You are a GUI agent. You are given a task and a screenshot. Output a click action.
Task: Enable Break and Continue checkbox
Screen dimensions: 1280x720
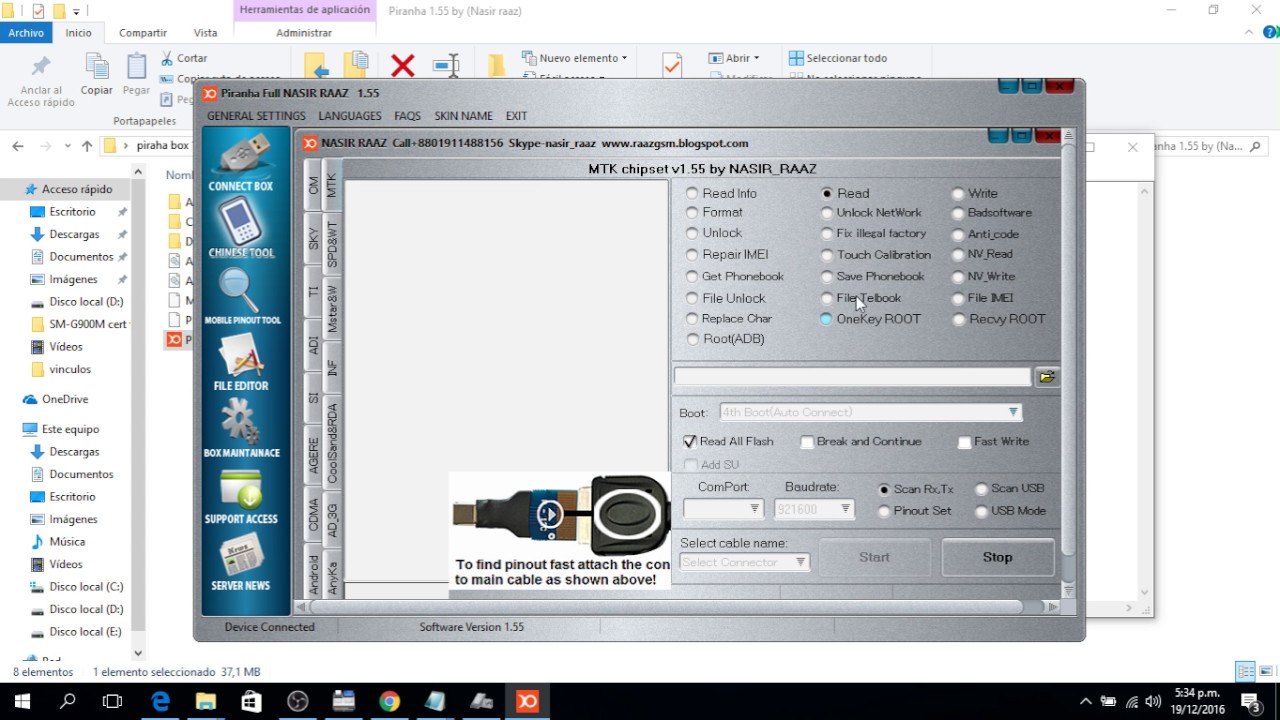[x=807, y=442]
